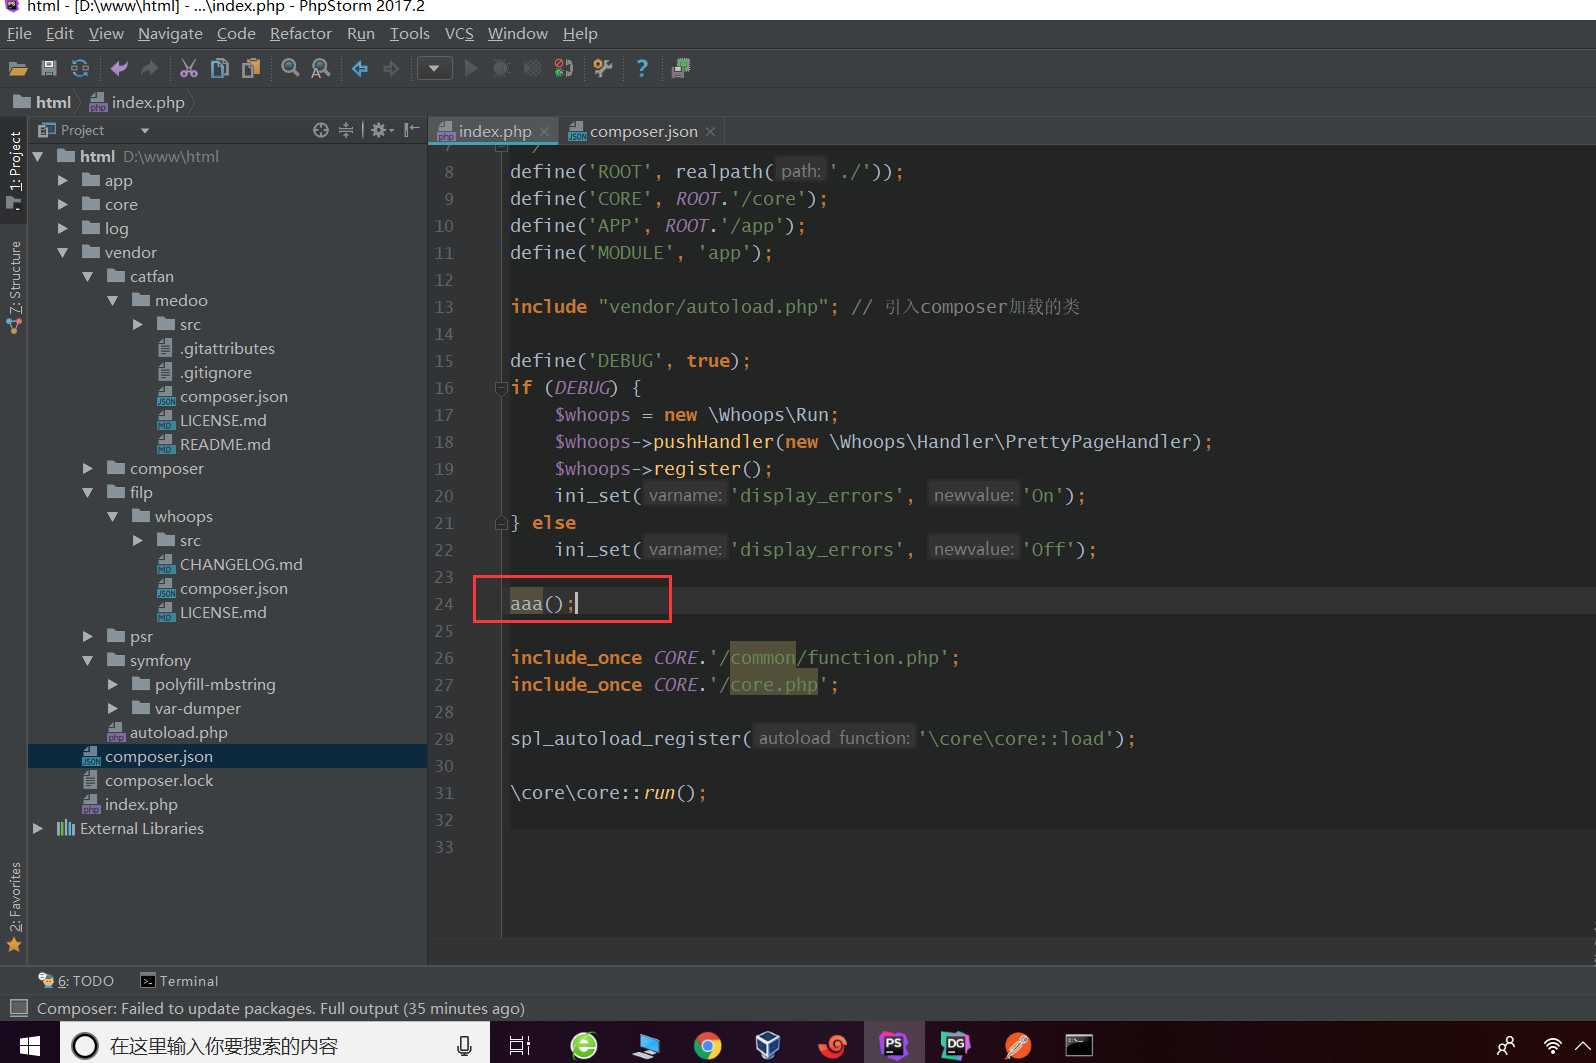
Task: Fold the if (DEBUG) code block
Action: coord(501,388)
